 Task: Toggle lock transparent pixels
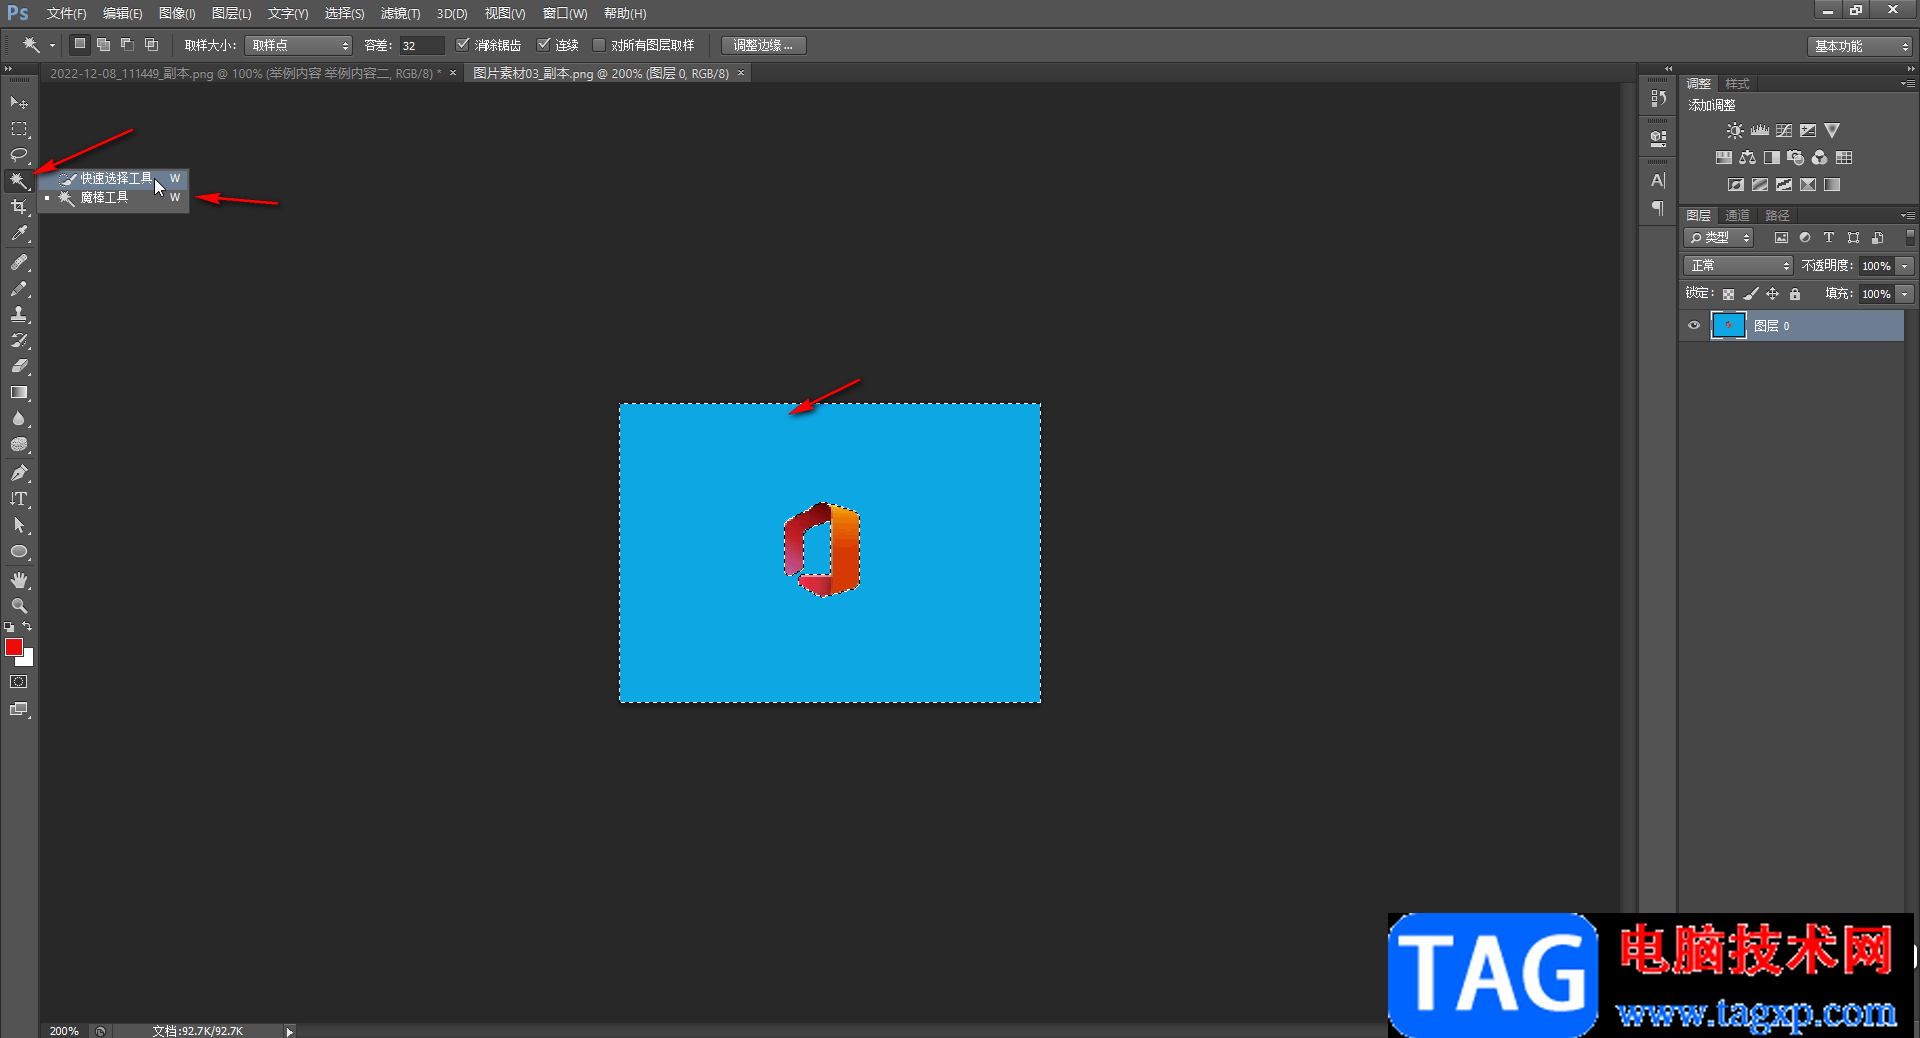coord(1728,294)
